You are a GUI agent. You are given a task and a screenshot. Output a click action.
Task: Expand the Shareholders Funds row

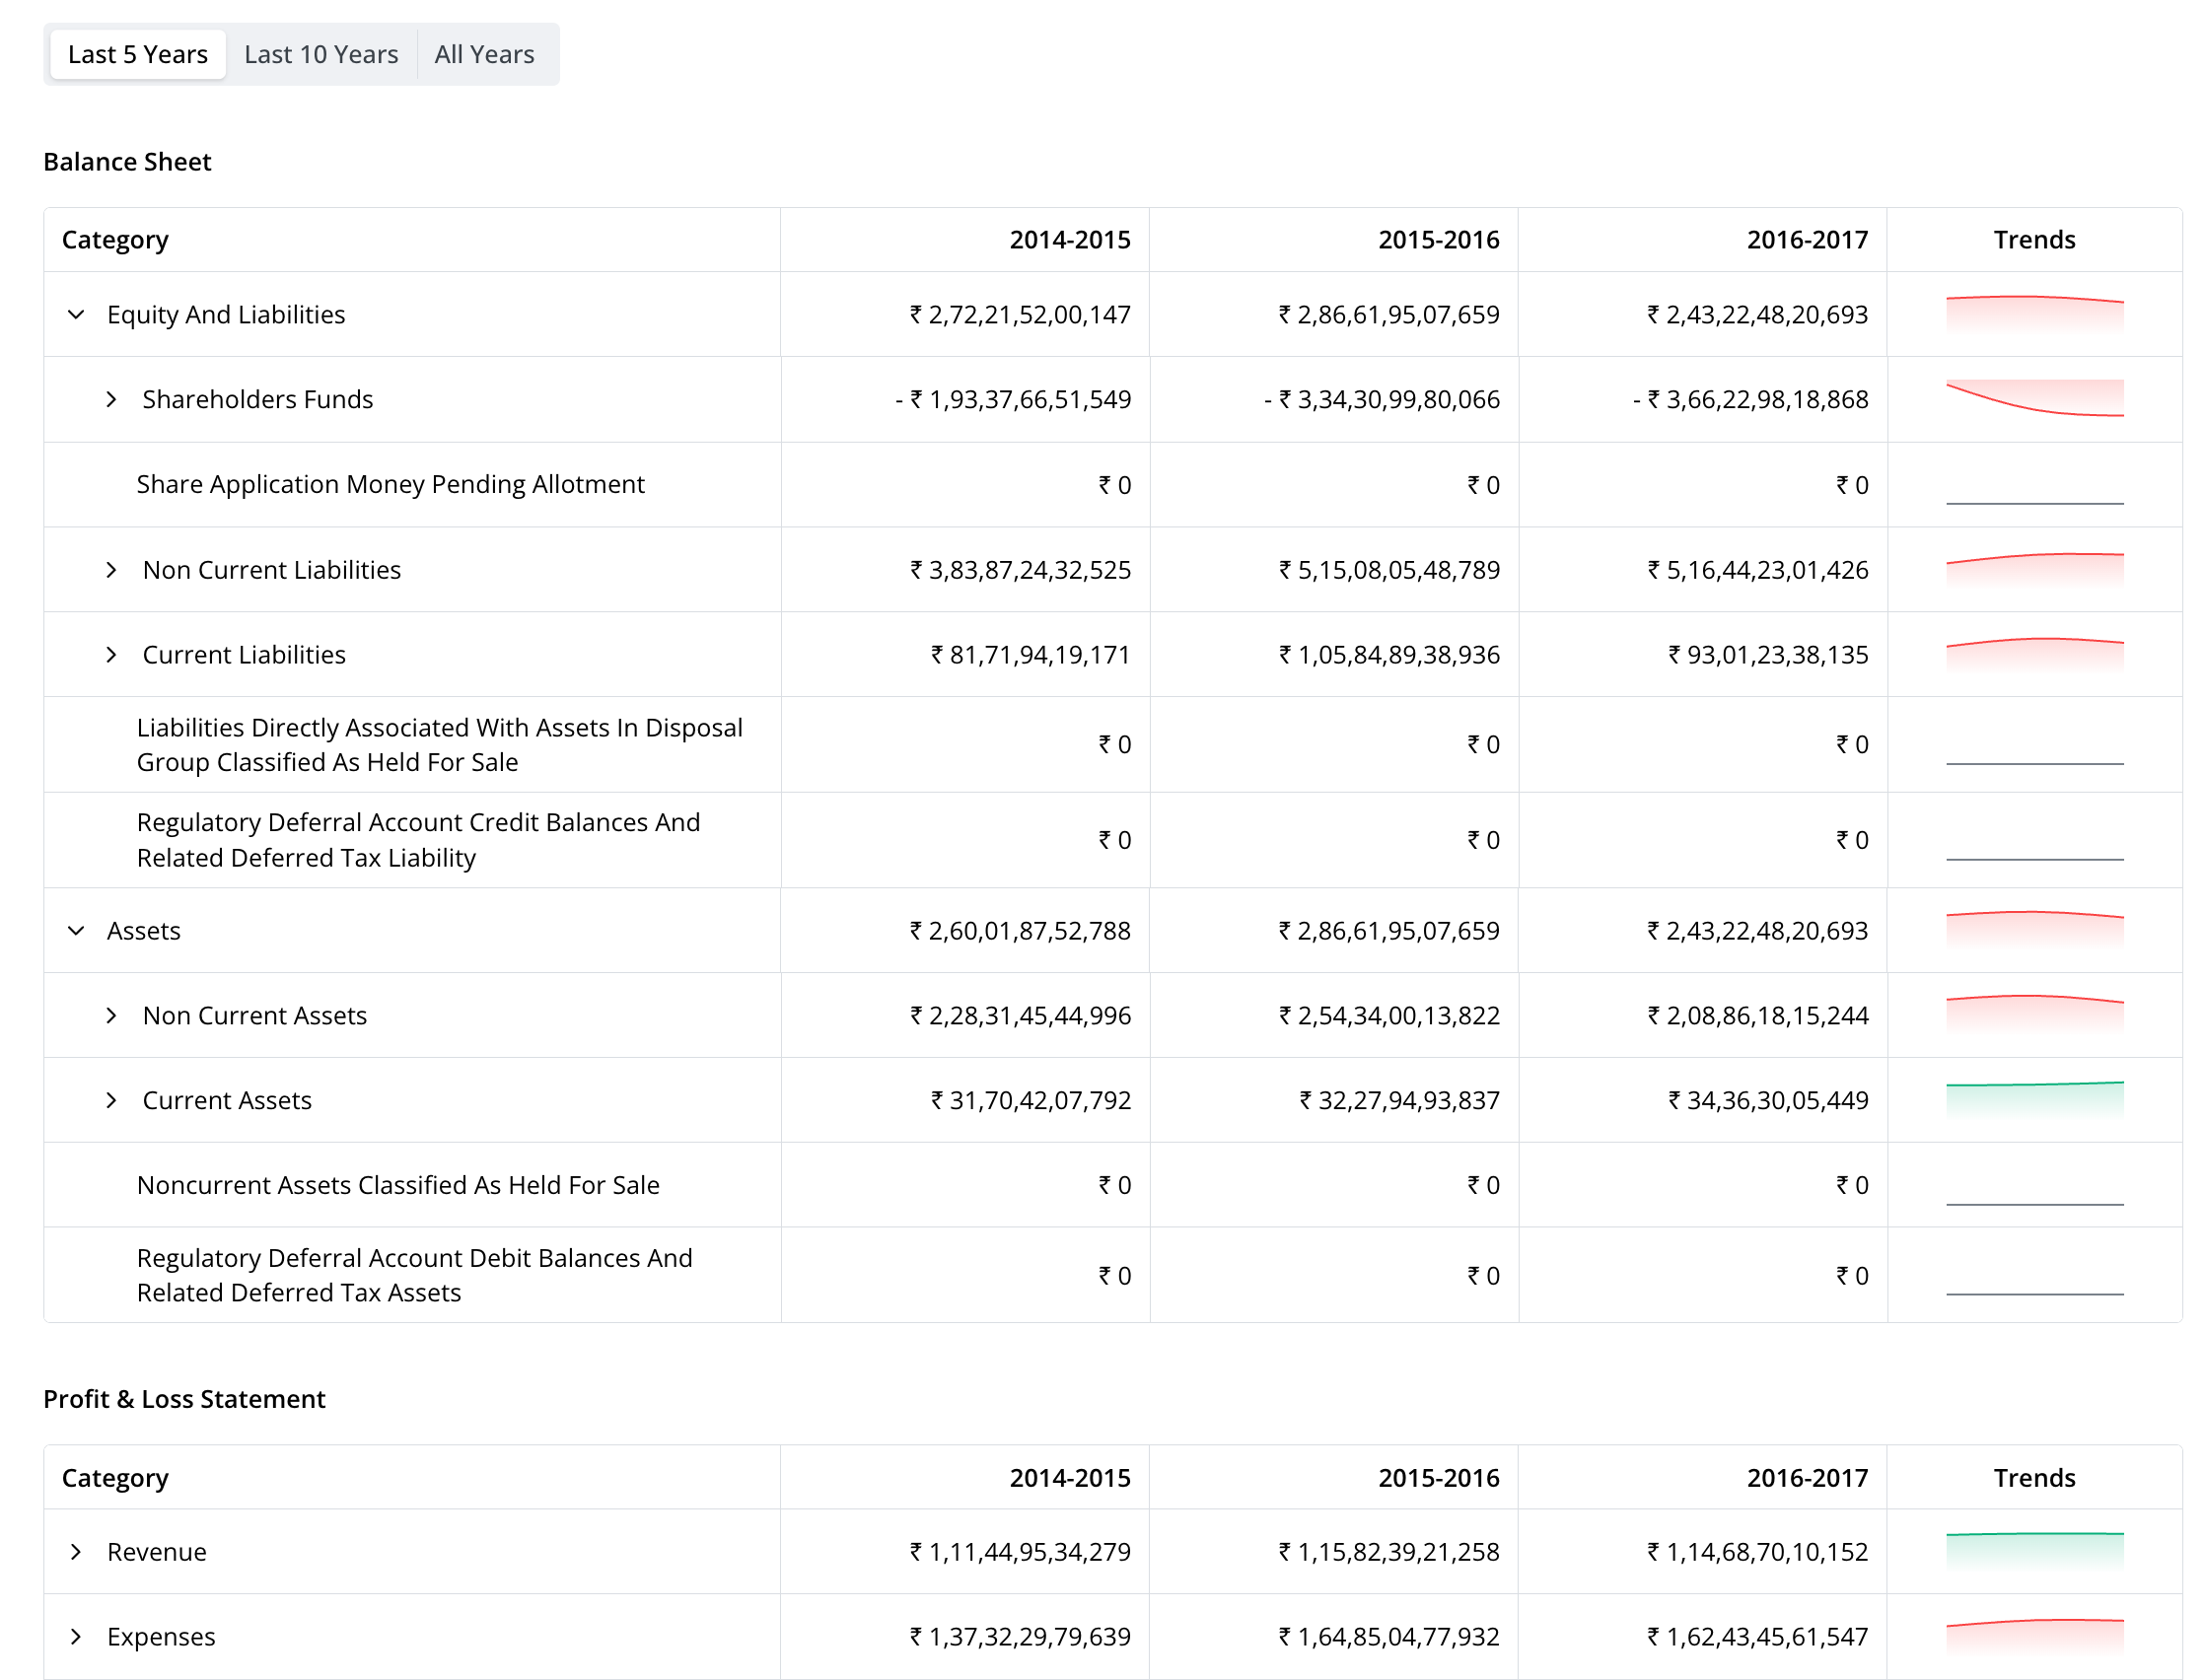(x=111, y=400)
